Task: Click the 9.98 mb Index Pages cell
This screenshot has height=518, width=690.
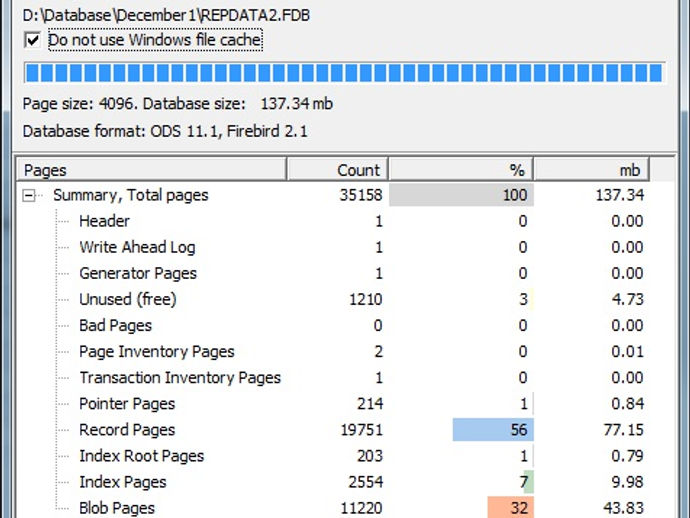Action: (628, 482)
